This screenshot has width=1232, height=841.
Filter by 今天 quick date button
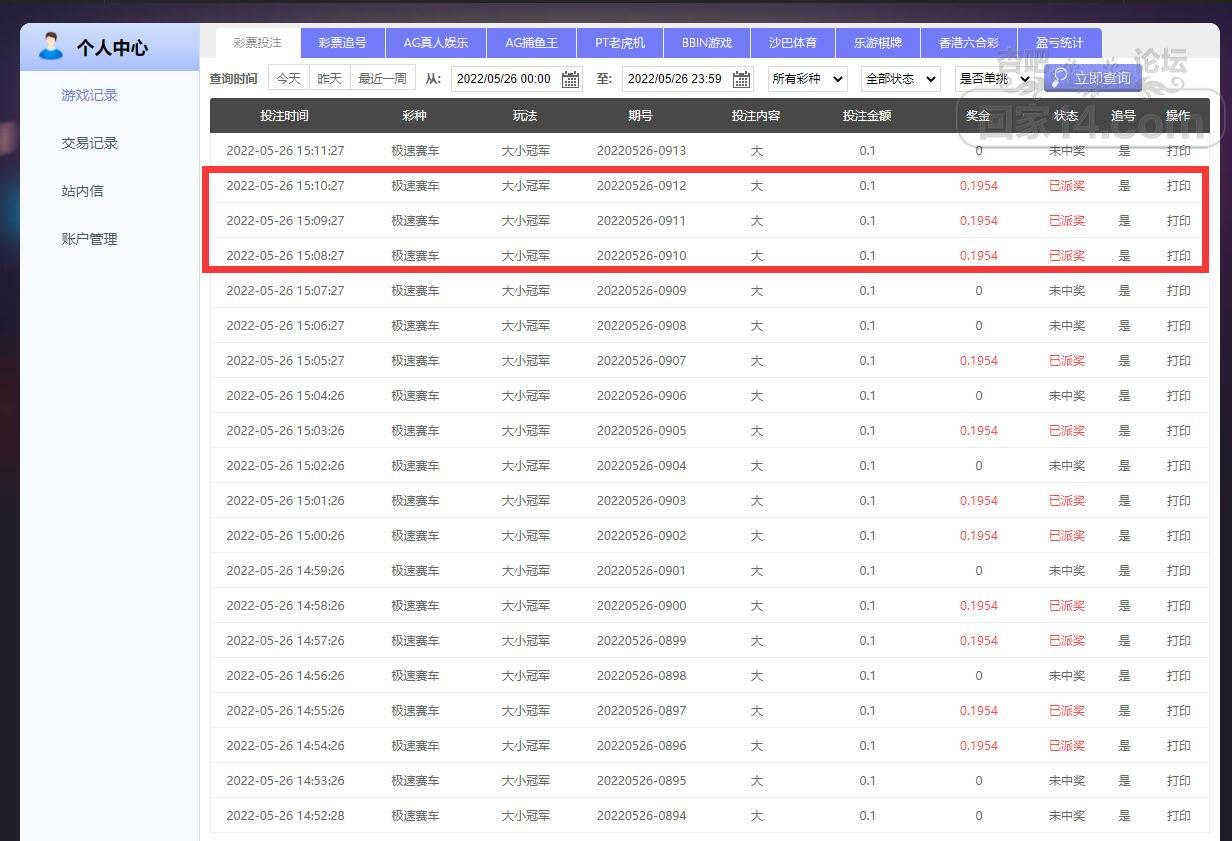coord(288,78)
